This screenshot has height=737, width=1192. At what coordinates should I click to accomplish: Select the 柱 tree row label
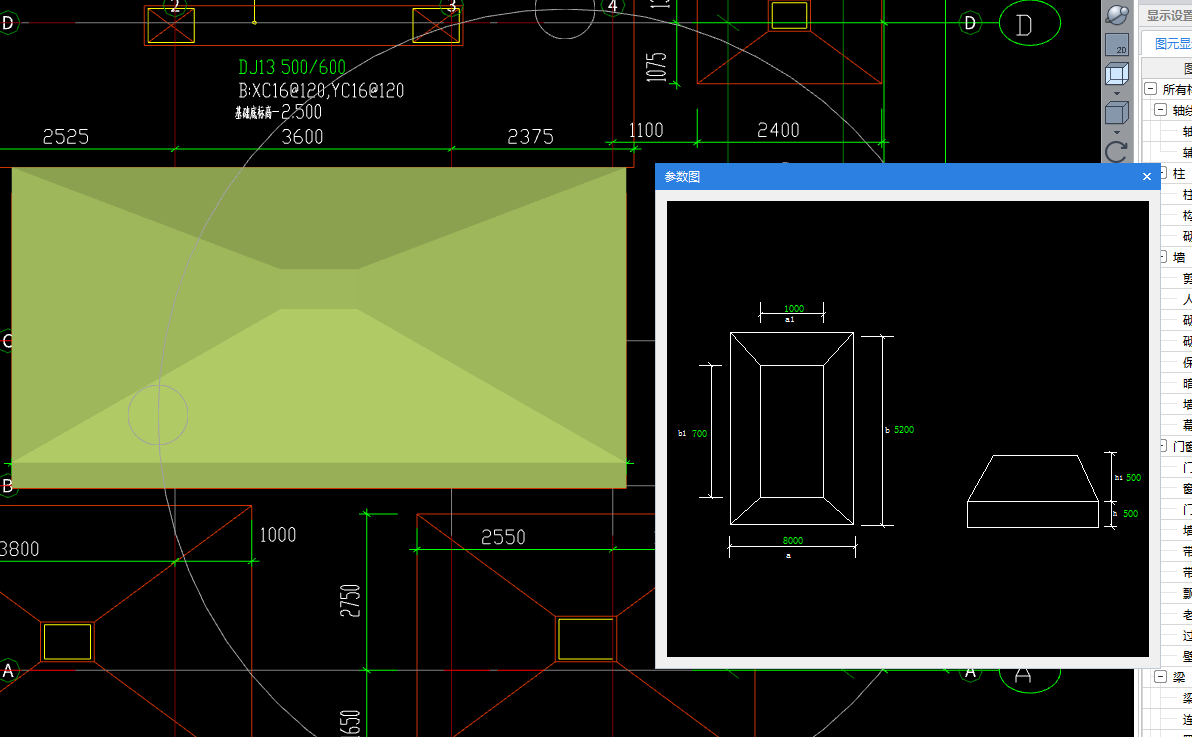(1179, 173)
